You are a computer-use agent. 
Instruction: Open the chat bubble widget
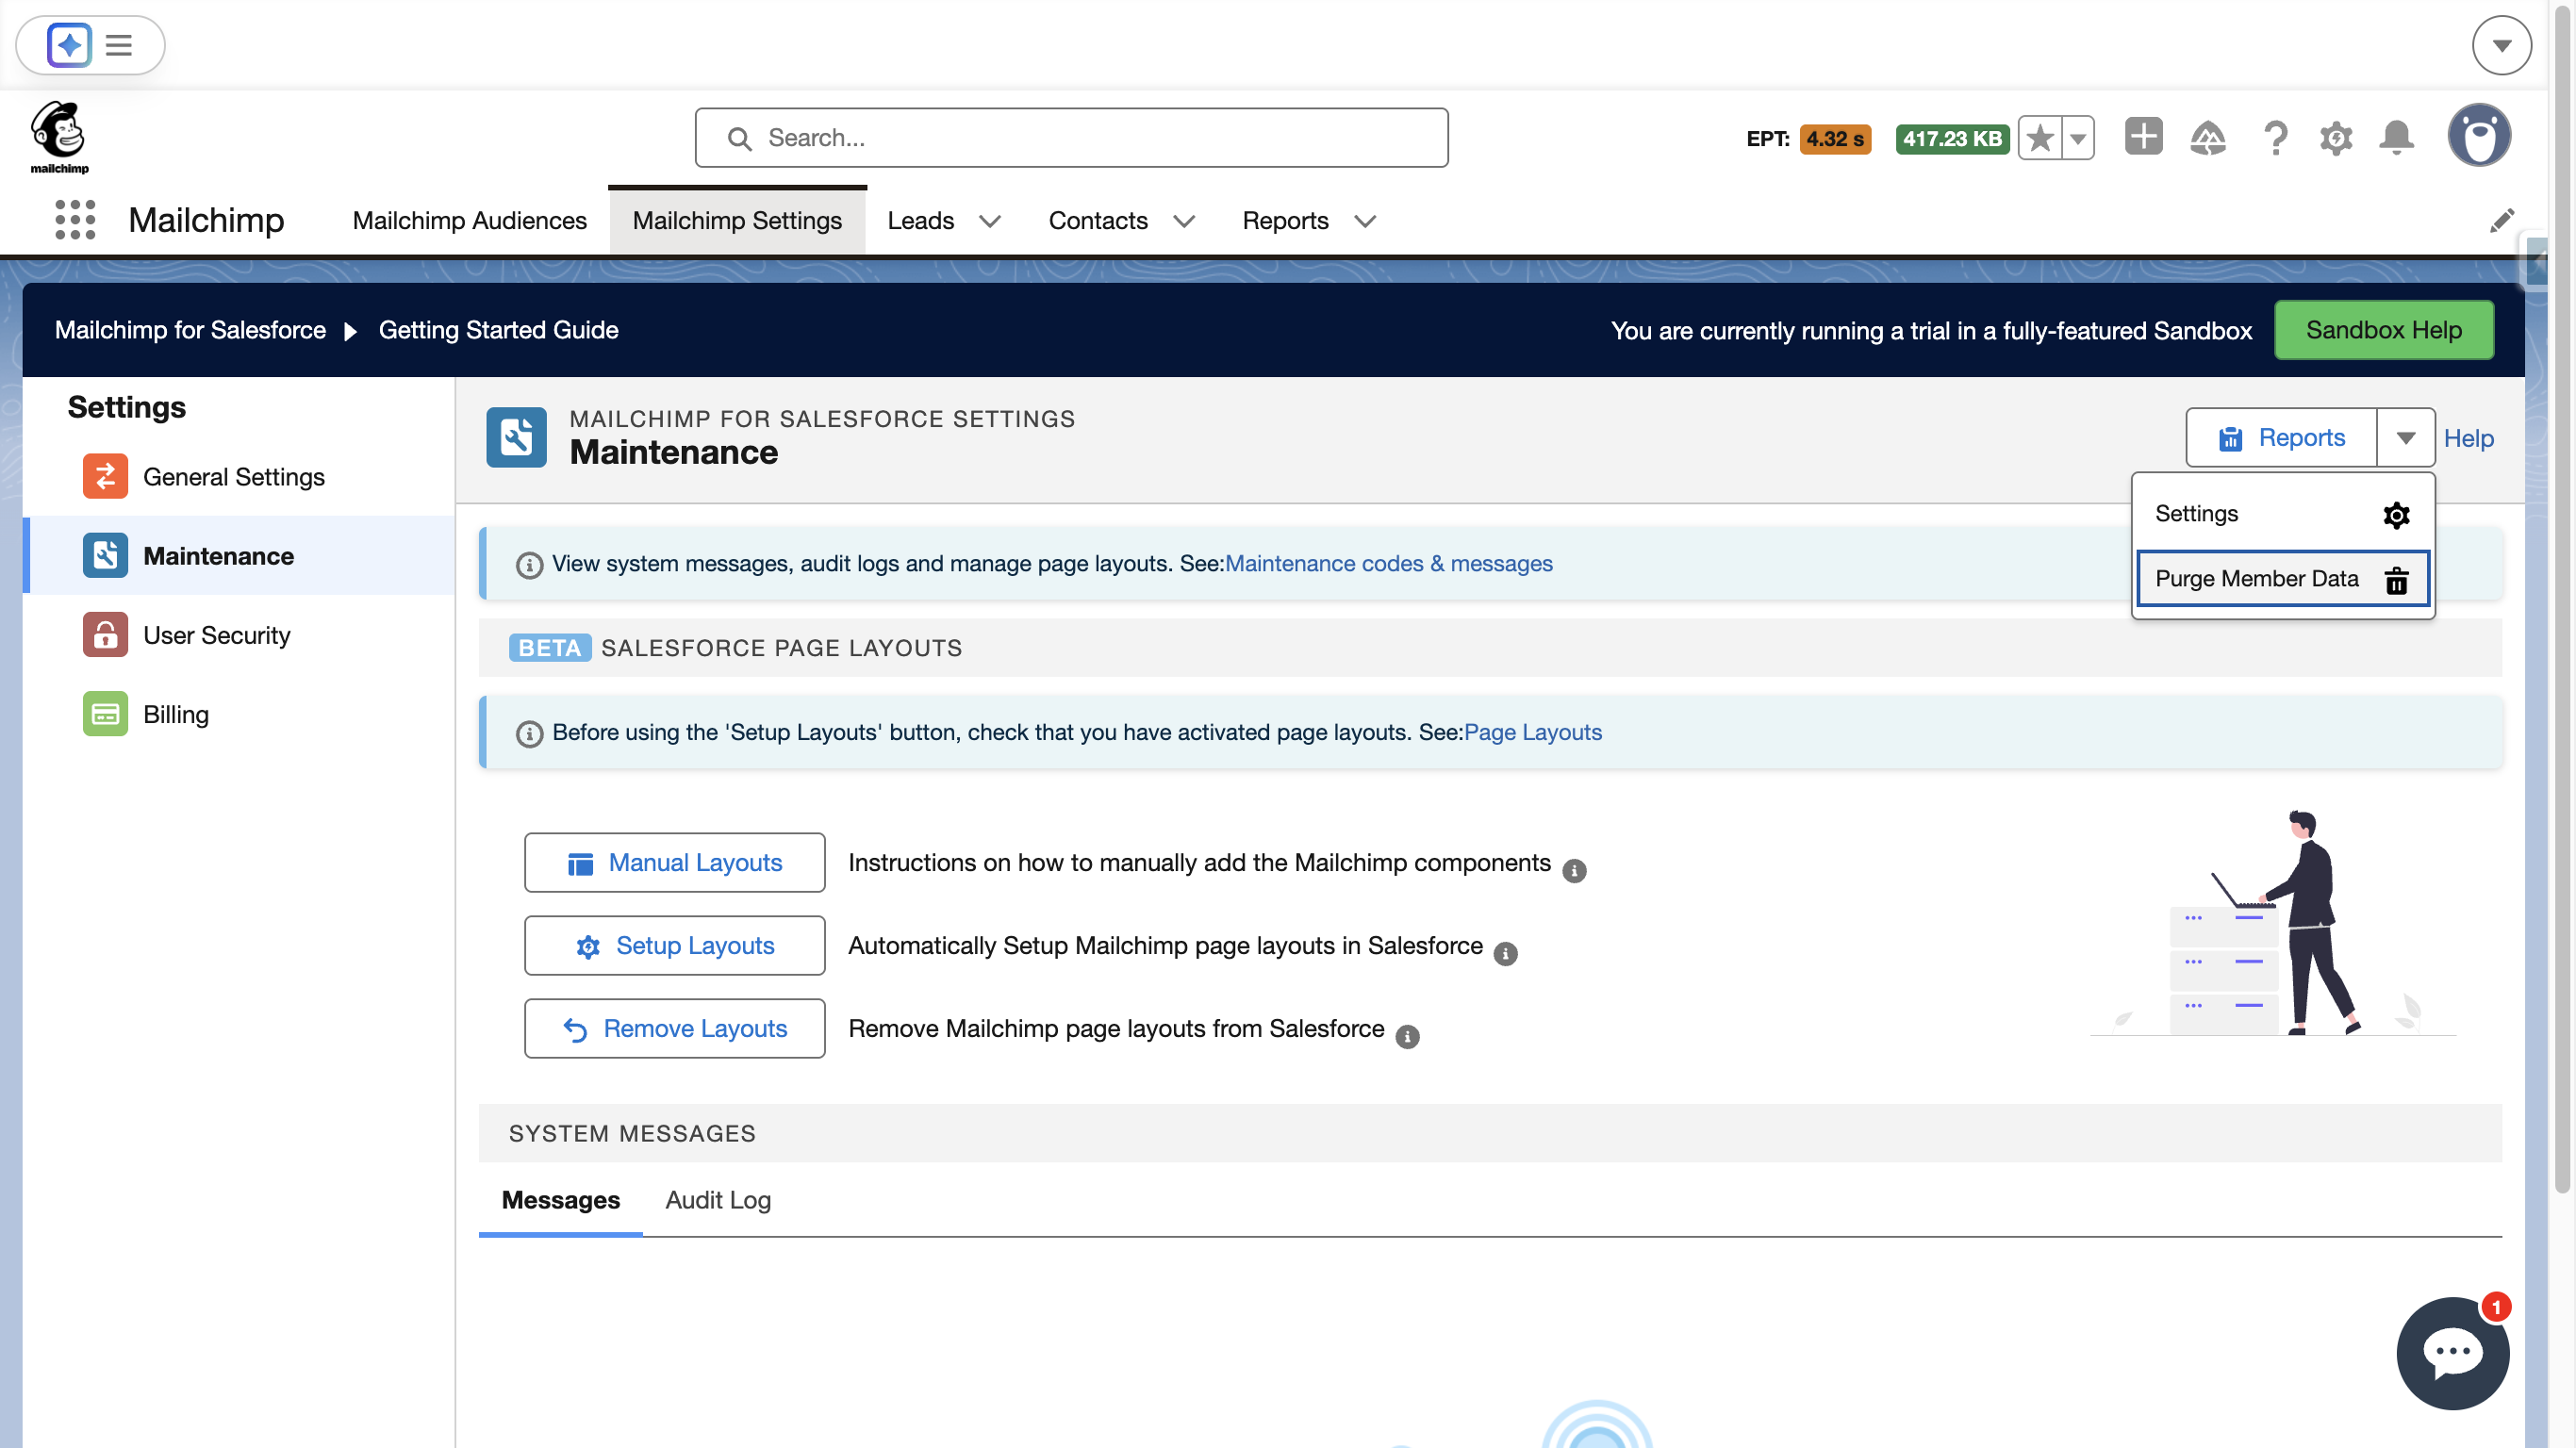(2452, 1353)
